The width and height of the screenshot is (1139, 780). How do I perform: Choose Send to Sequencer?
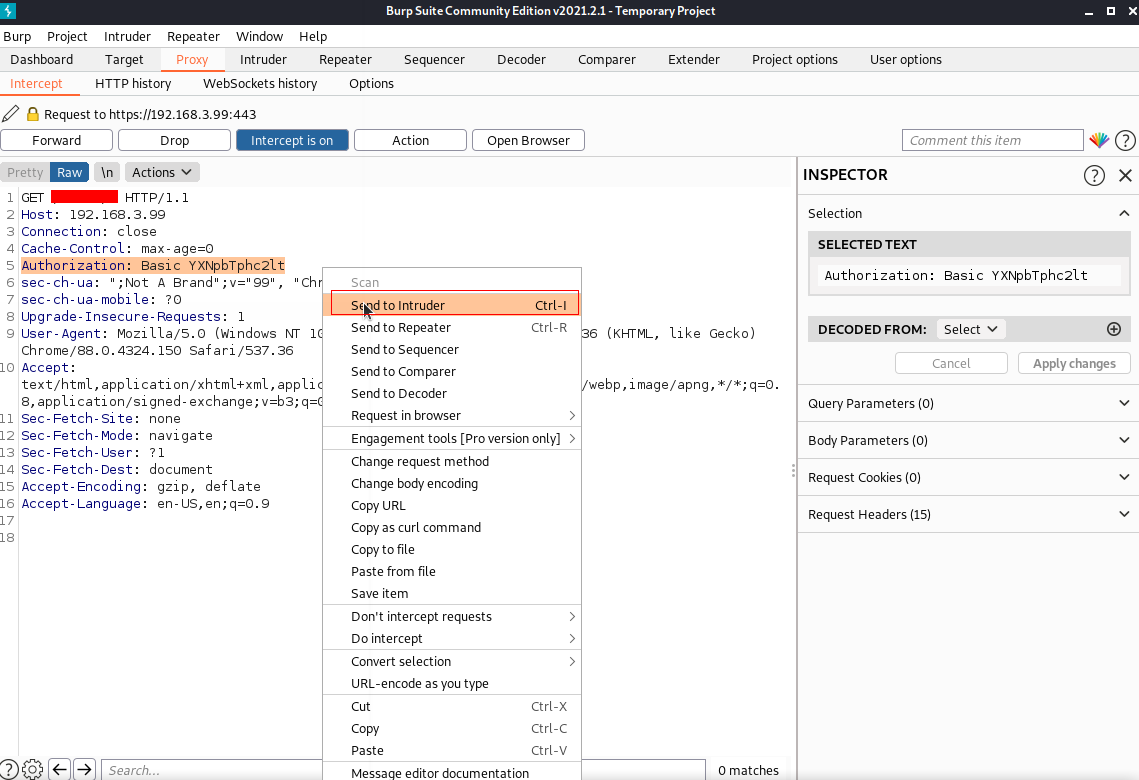(452, 349)
